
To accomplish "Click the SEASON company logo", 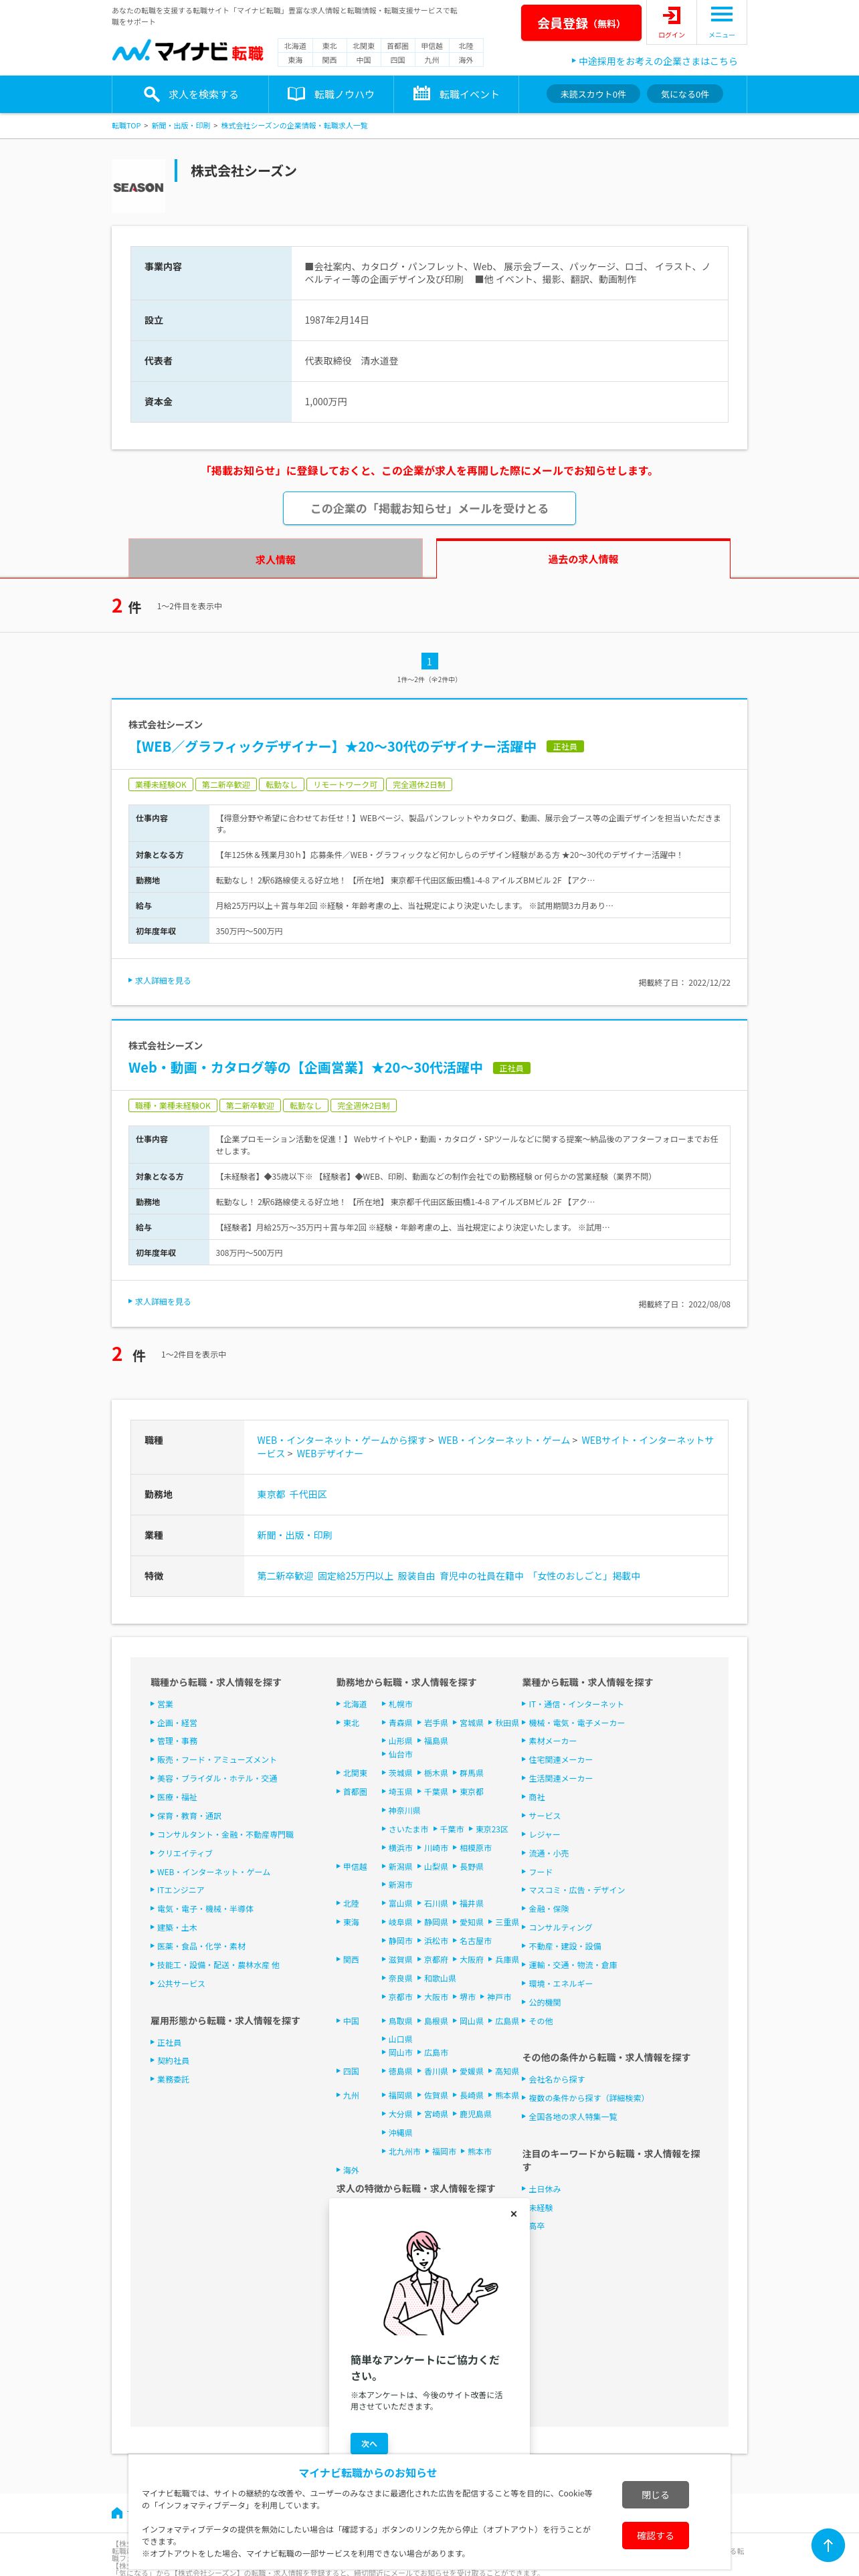I will (x=138, y=187).
